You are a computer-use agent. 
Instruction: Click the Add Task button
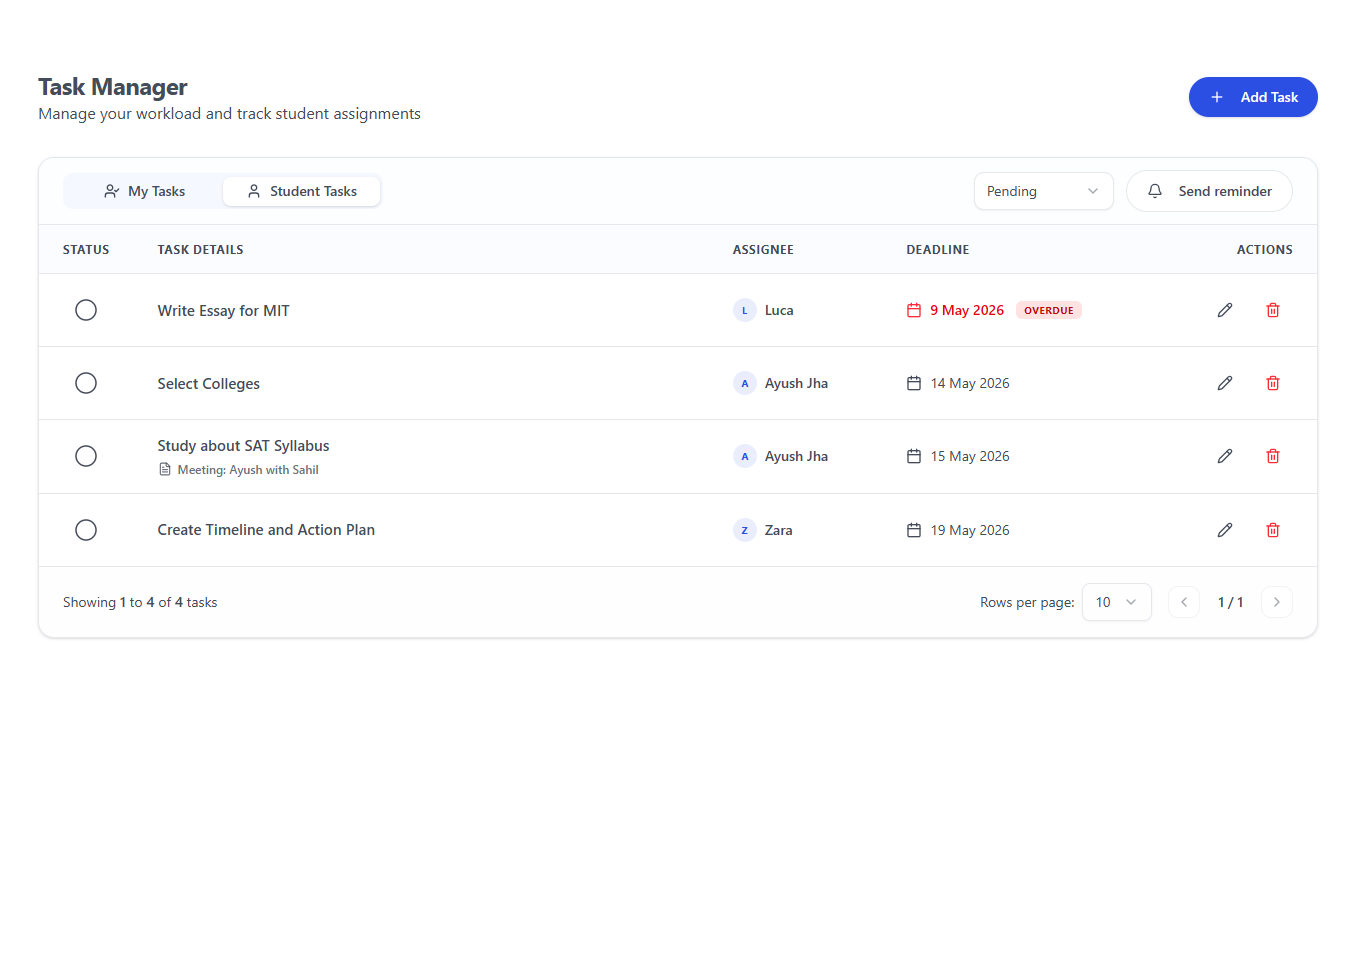(1253, 97)
